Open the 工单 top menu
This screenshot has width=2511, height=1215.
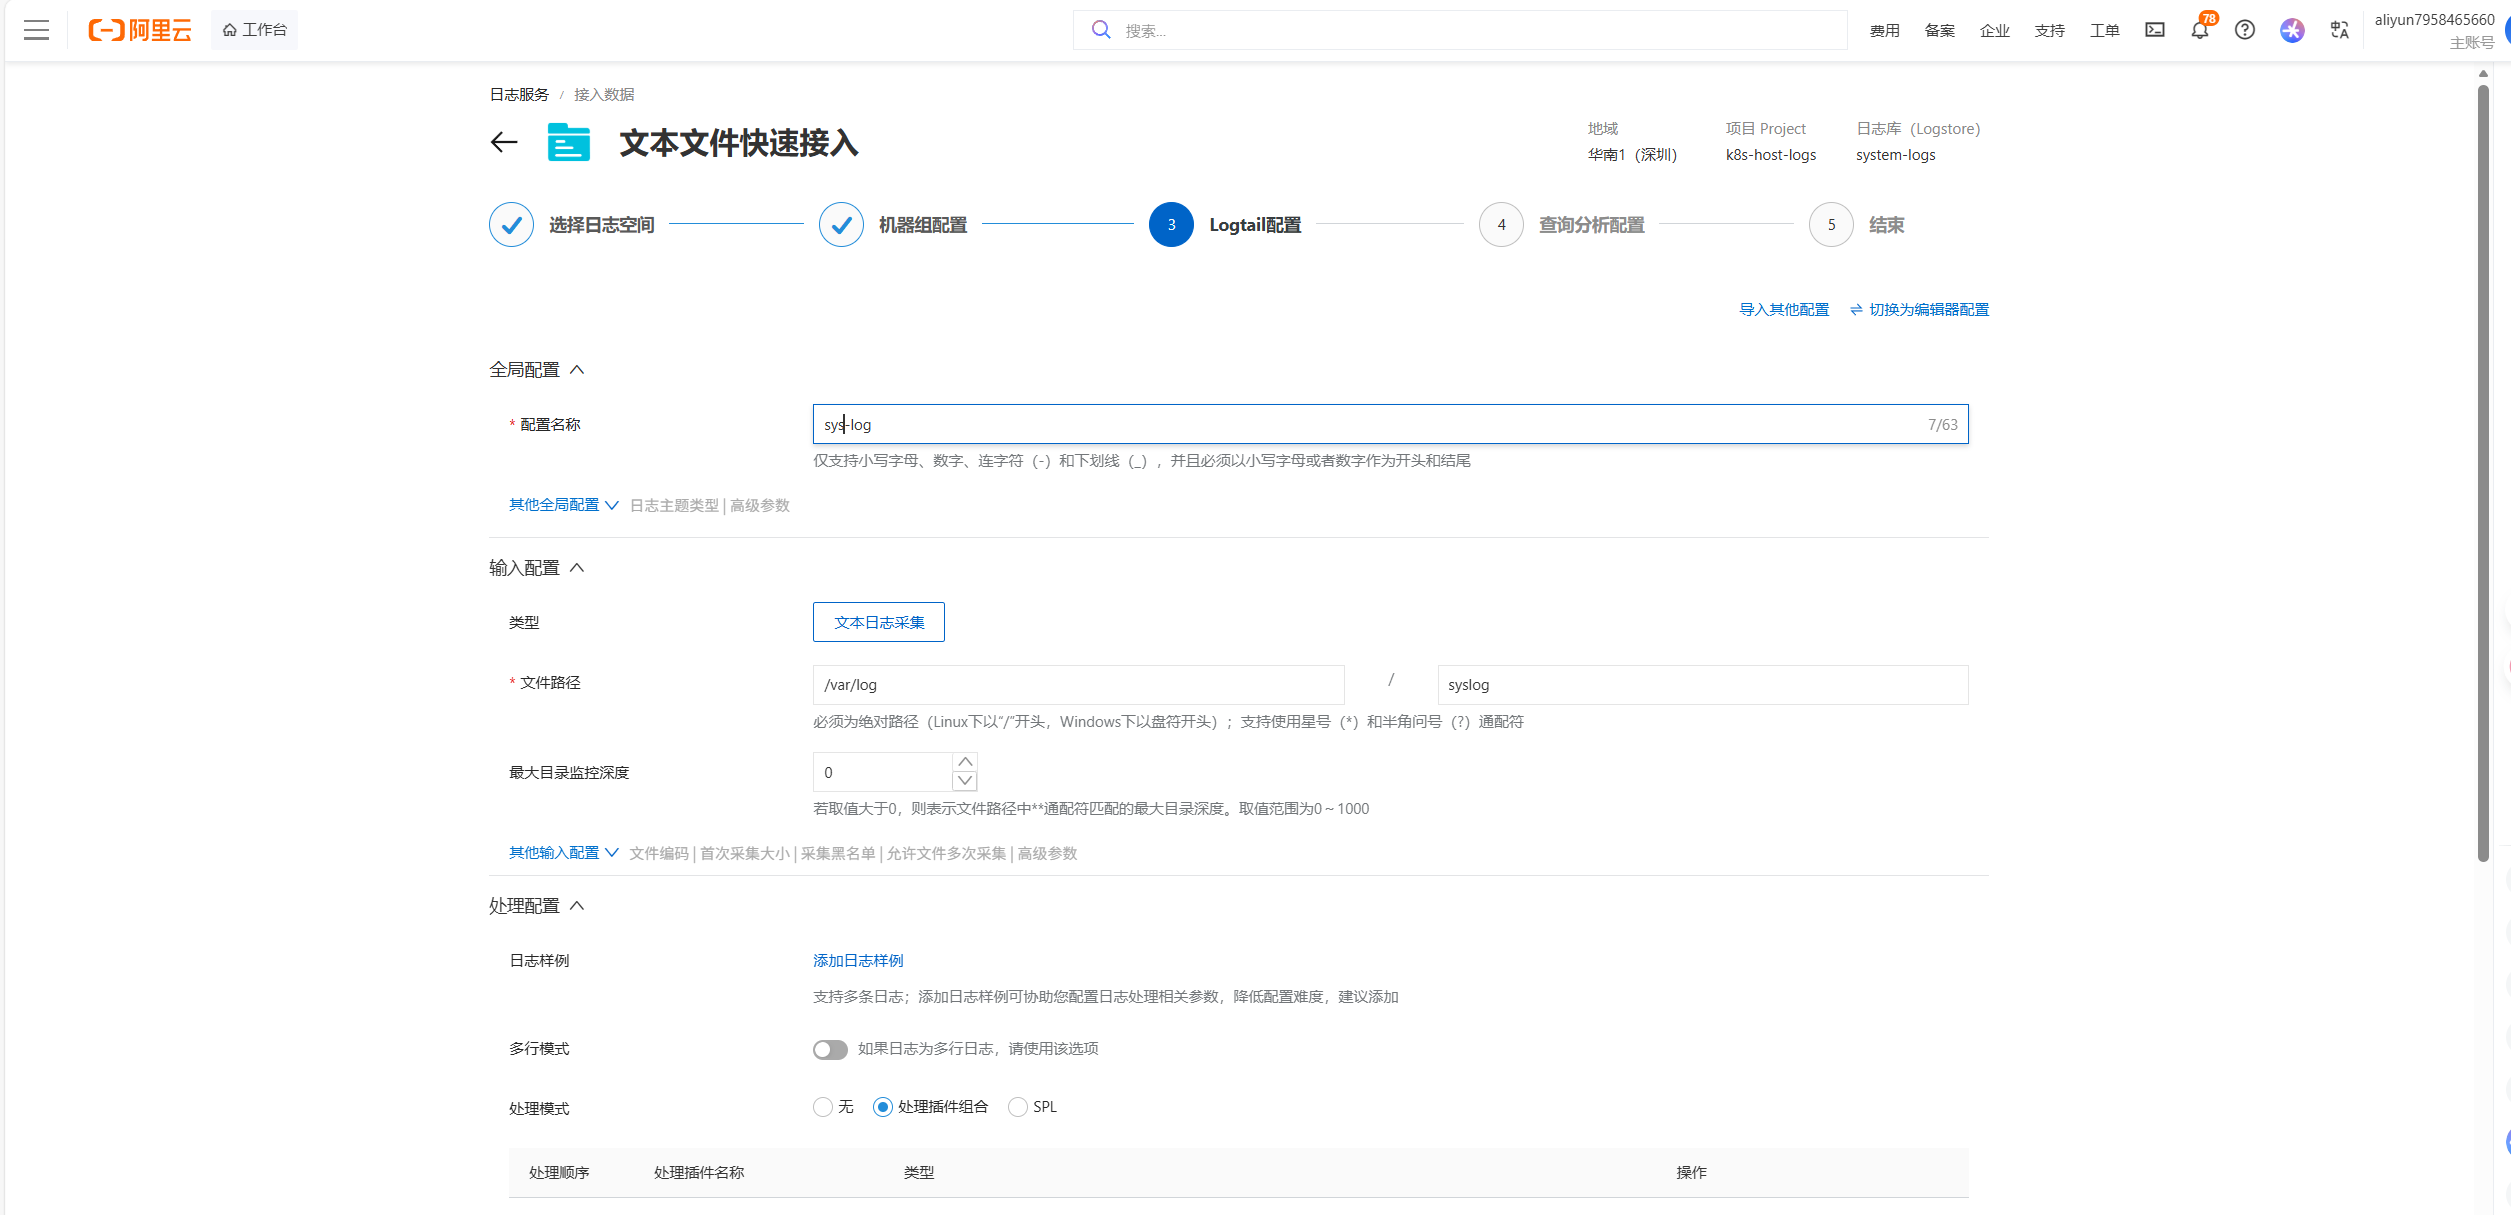[x=2104, y=30]
